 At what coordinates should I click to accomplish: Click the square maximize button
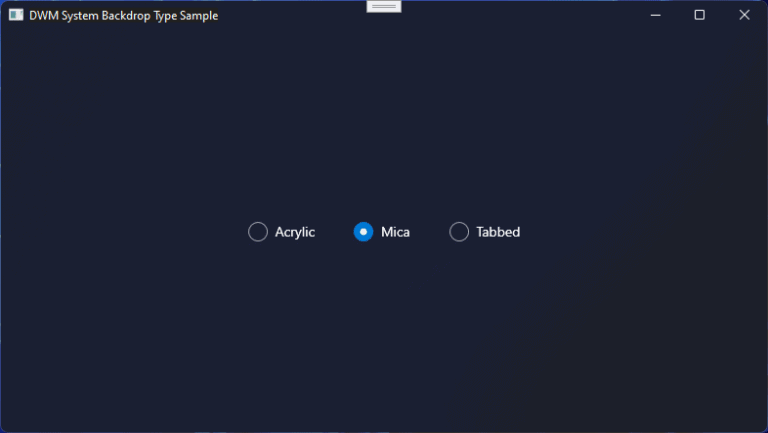[x=699, y=15]
